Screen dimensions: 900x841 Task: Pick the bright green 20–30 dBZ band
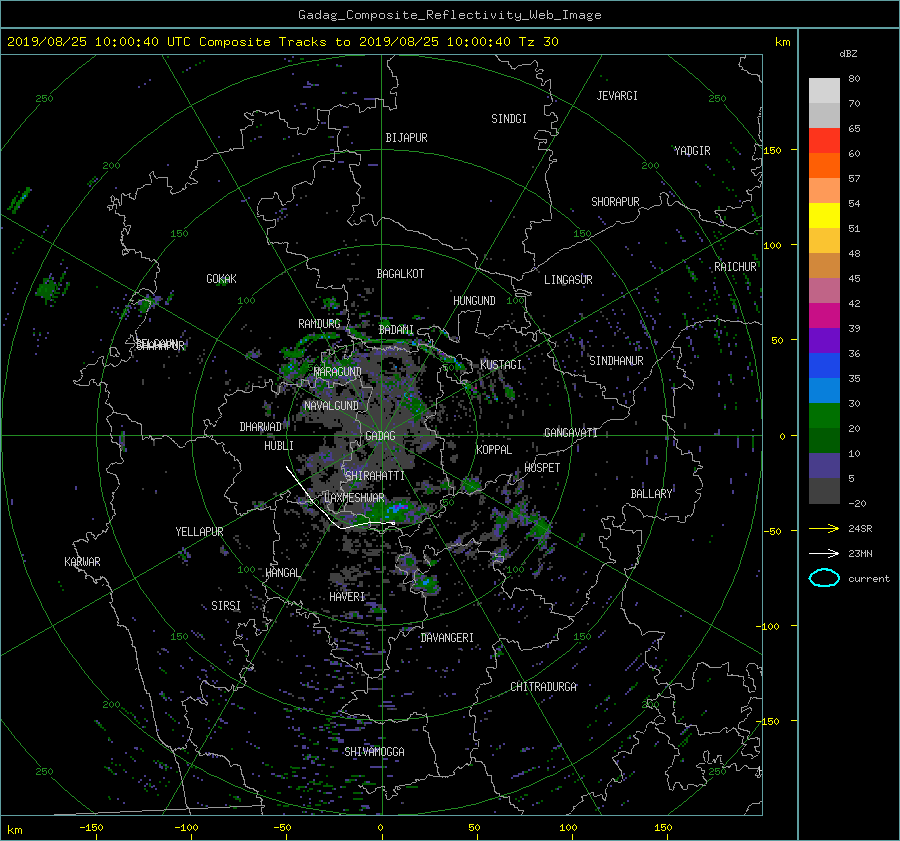[x=824, y=416]
